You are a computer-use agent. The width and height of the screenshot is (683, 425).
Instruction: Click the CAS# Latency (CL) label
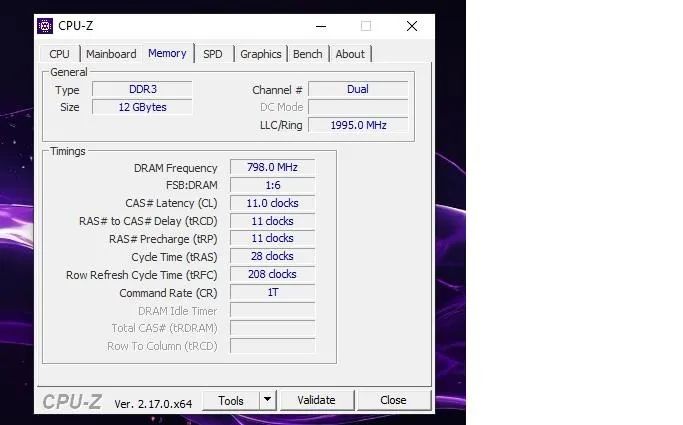(171, 203)
